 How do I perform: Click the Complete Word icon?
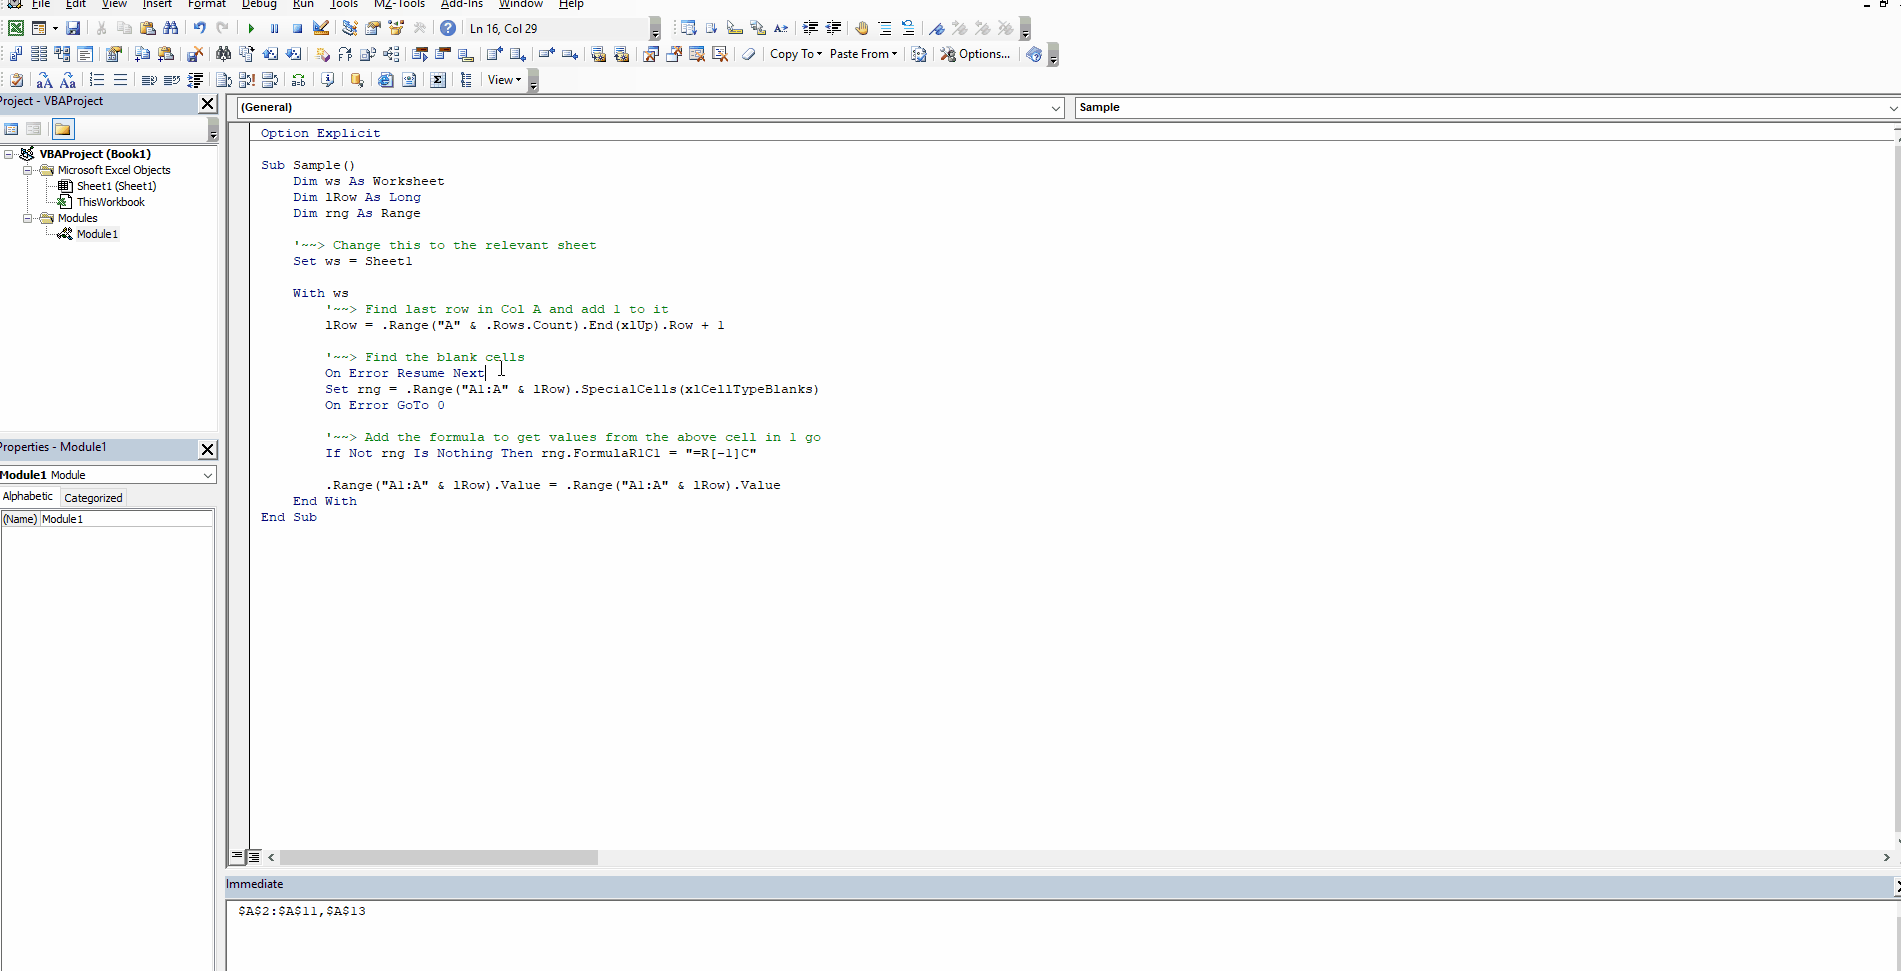point(781,28)
